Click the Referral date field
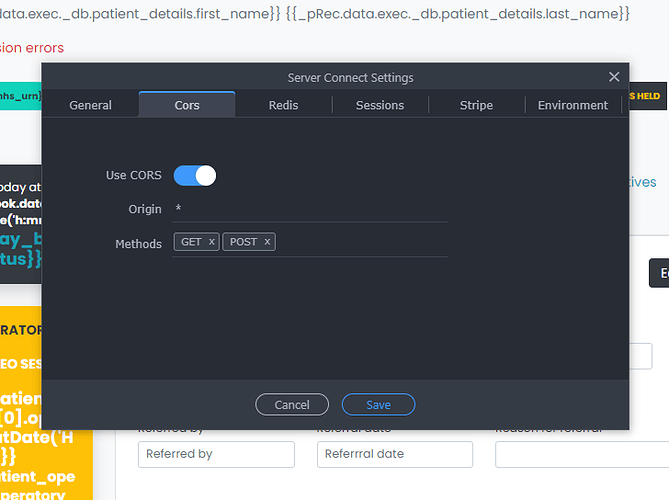 coord(394,454)
